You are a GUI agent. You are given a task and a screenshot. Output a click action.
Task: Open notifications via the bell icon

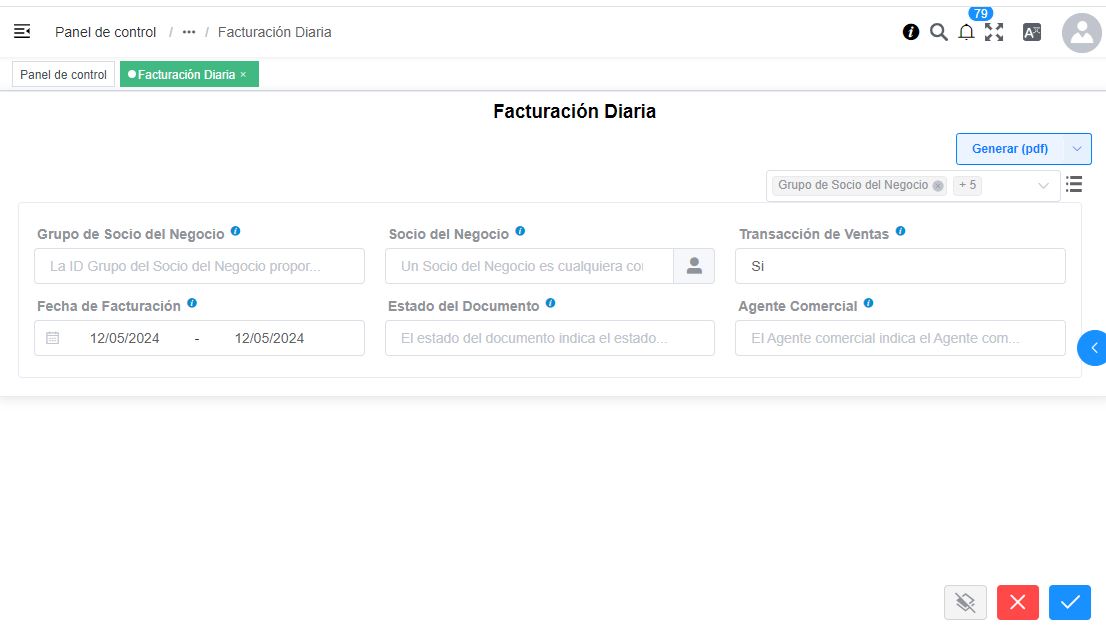[x=966, y=32]
